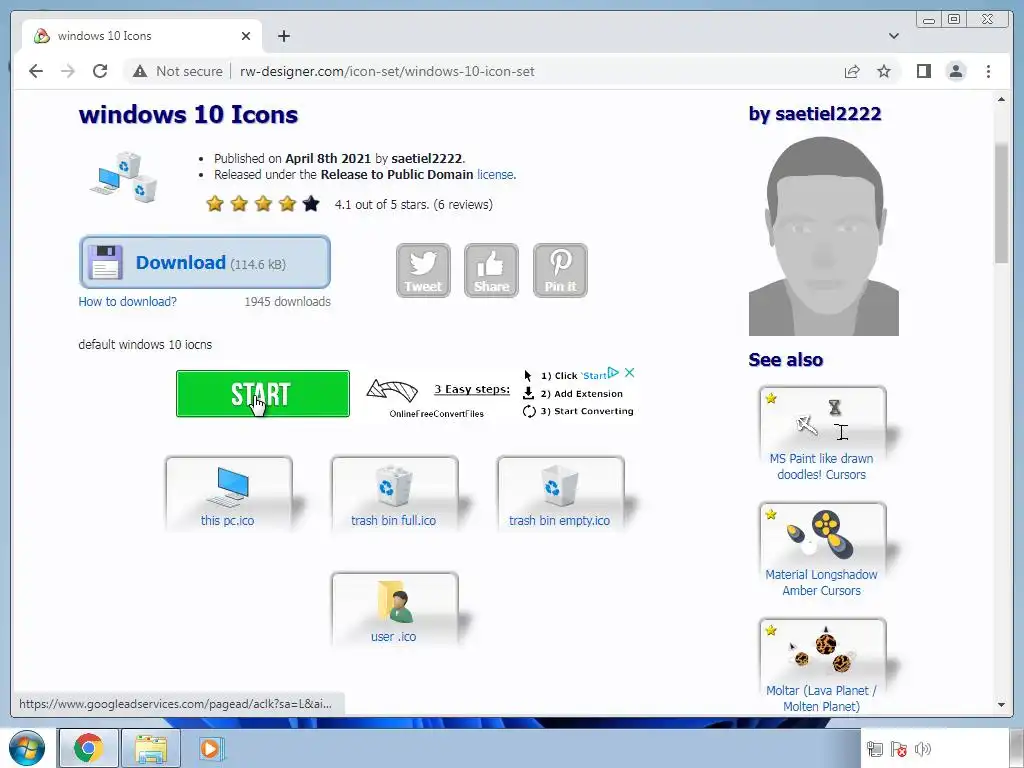Open Moltar (Lava Planet / Molten Planet) set
Screen dimensions: 1024x768
coord(822,666)
